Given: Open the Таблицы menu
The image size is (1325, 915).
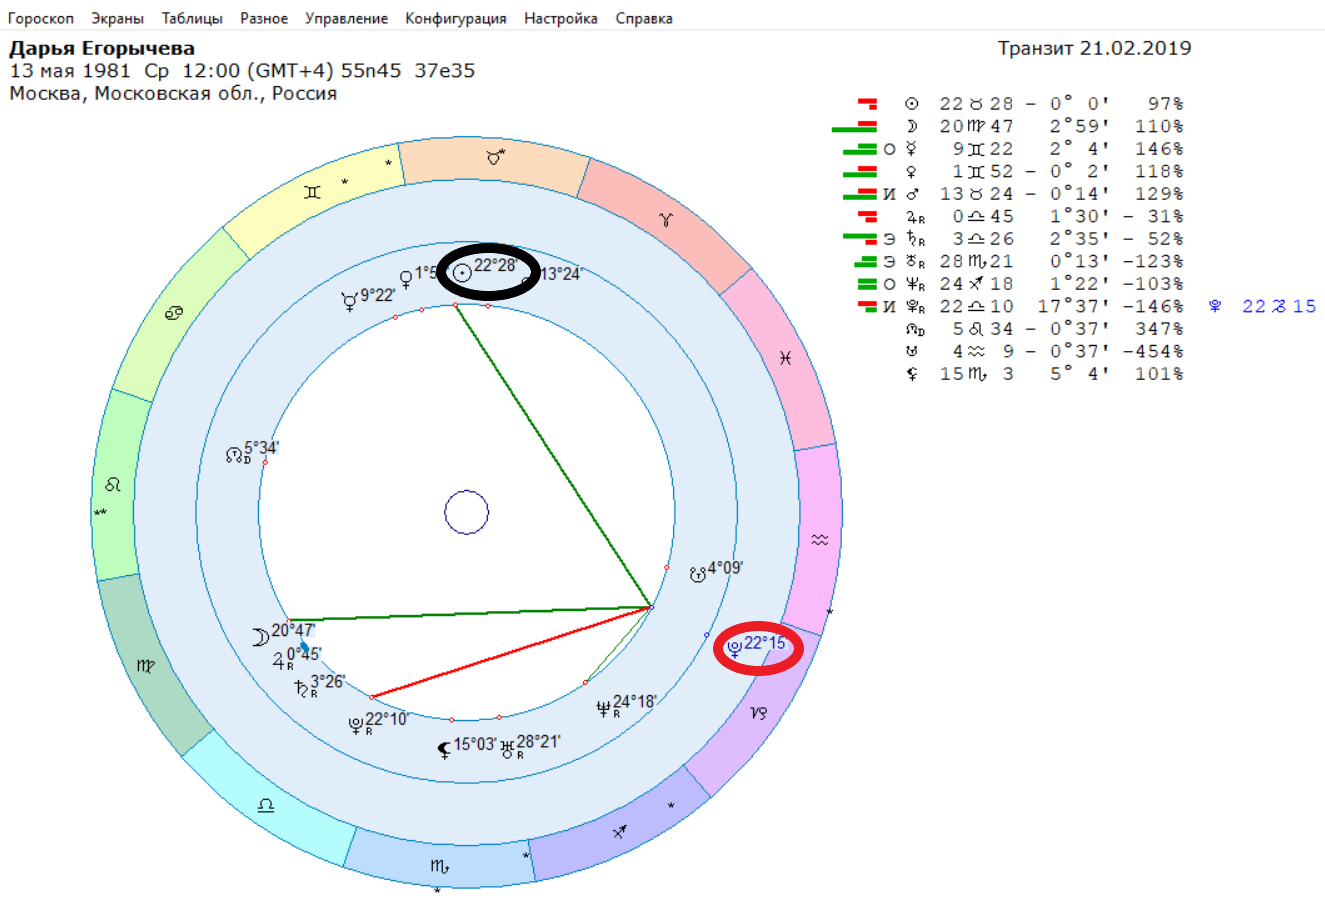Looking at the screenshot, I should [192, 18].
